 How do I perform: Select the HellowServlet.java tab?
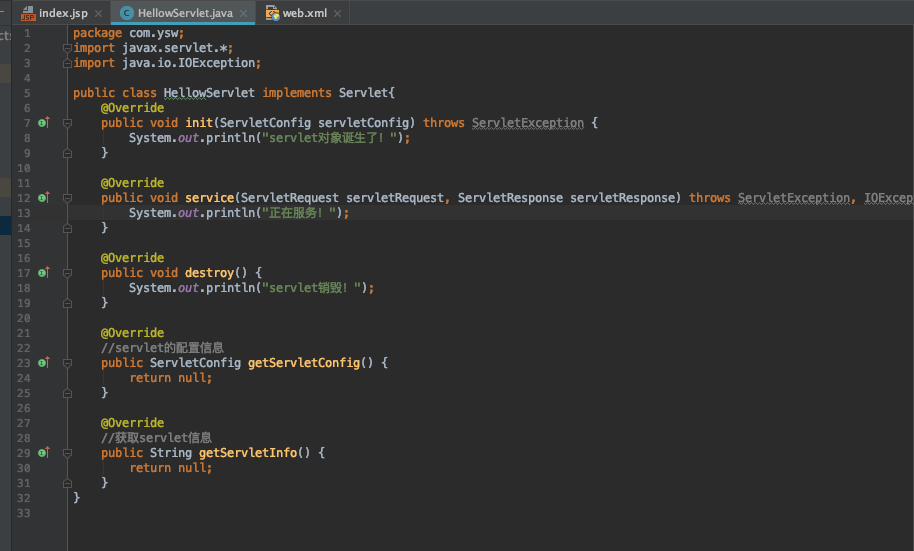click(x=185, y=13)
